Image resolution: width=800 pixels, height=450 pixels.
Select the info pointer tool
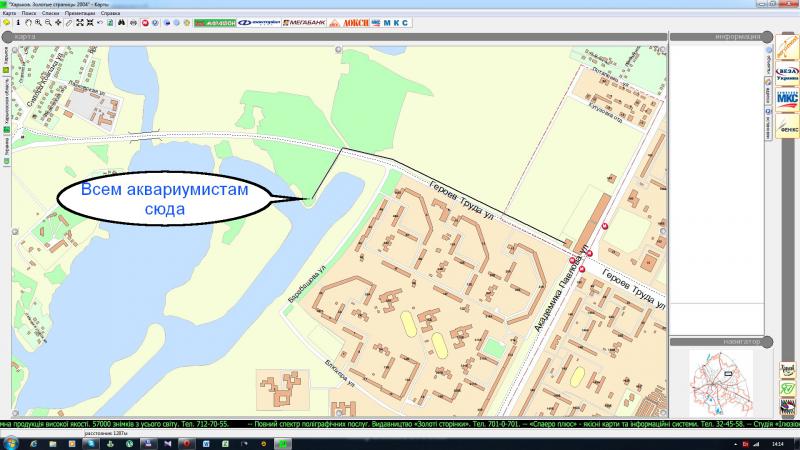click(x=18, y=22)
